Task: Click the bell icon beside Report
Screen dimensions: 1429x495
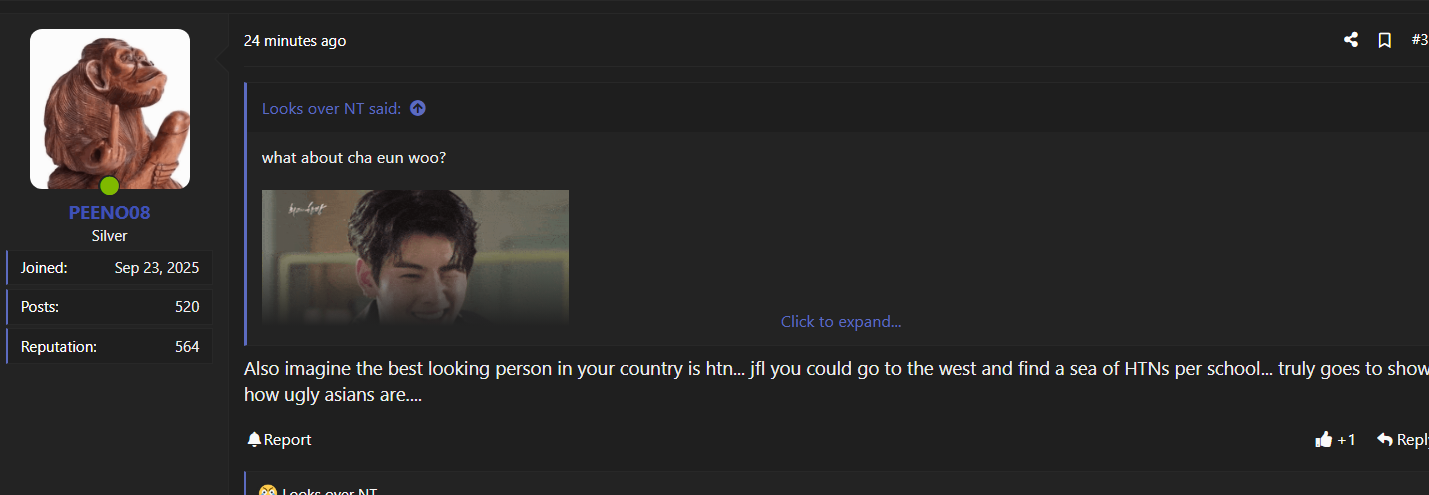Action: tap(254, 439)
